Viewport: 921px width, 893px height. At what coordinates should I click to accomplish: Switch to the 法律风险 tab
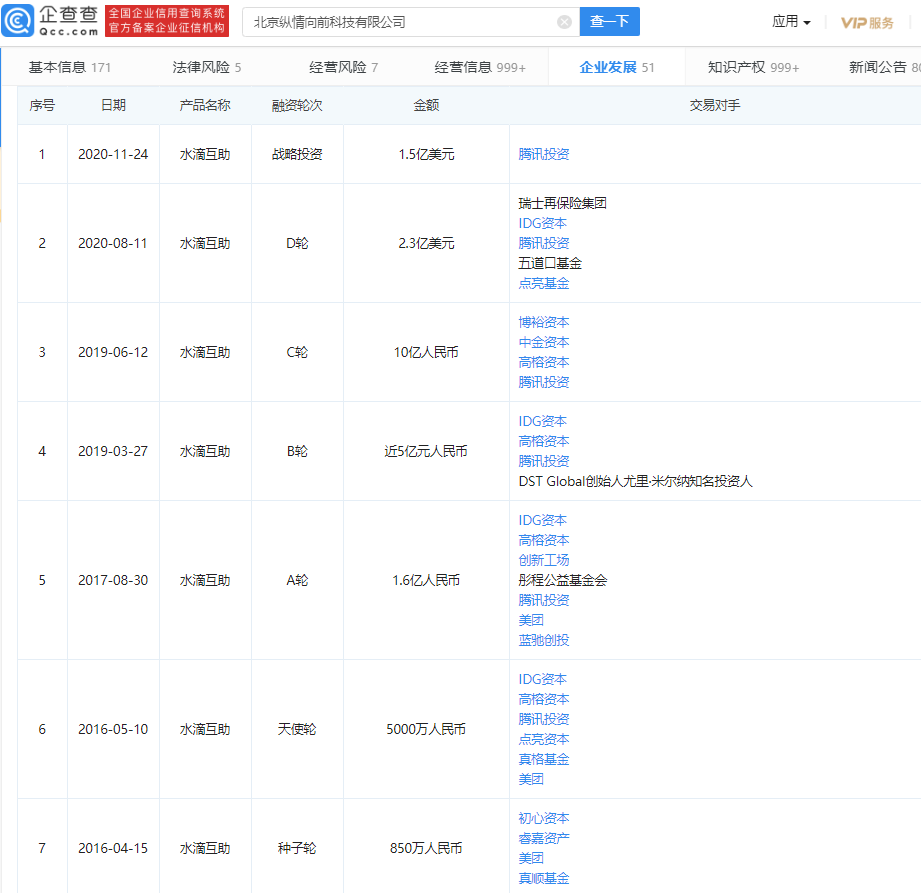point(207,67)
